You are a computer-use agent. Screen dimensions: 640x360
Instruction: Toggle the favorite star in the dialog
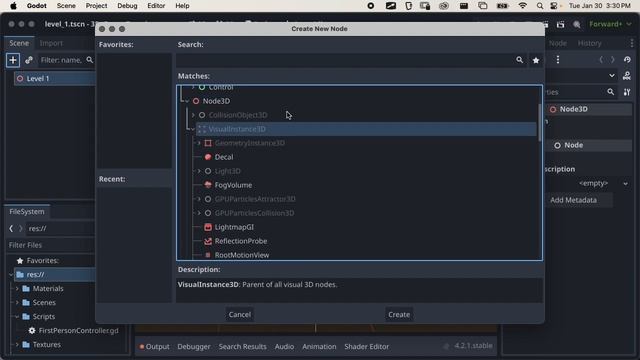click(536, 60)
